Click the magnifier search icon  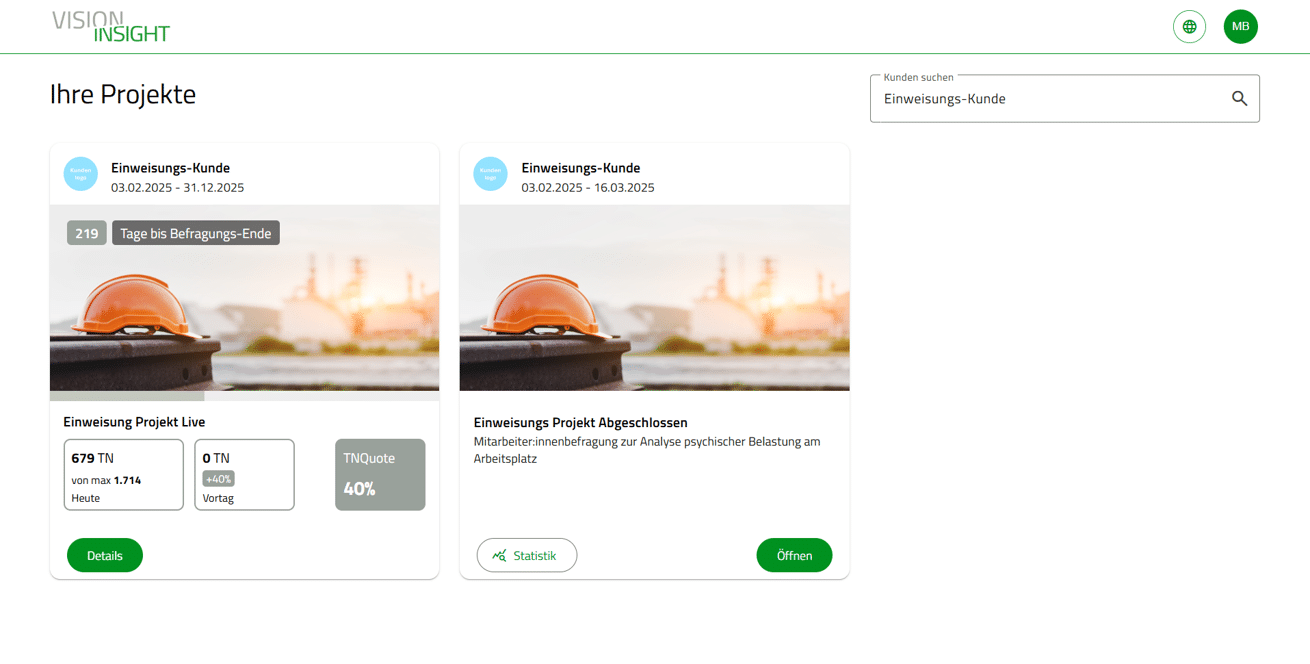[1239, 99]
